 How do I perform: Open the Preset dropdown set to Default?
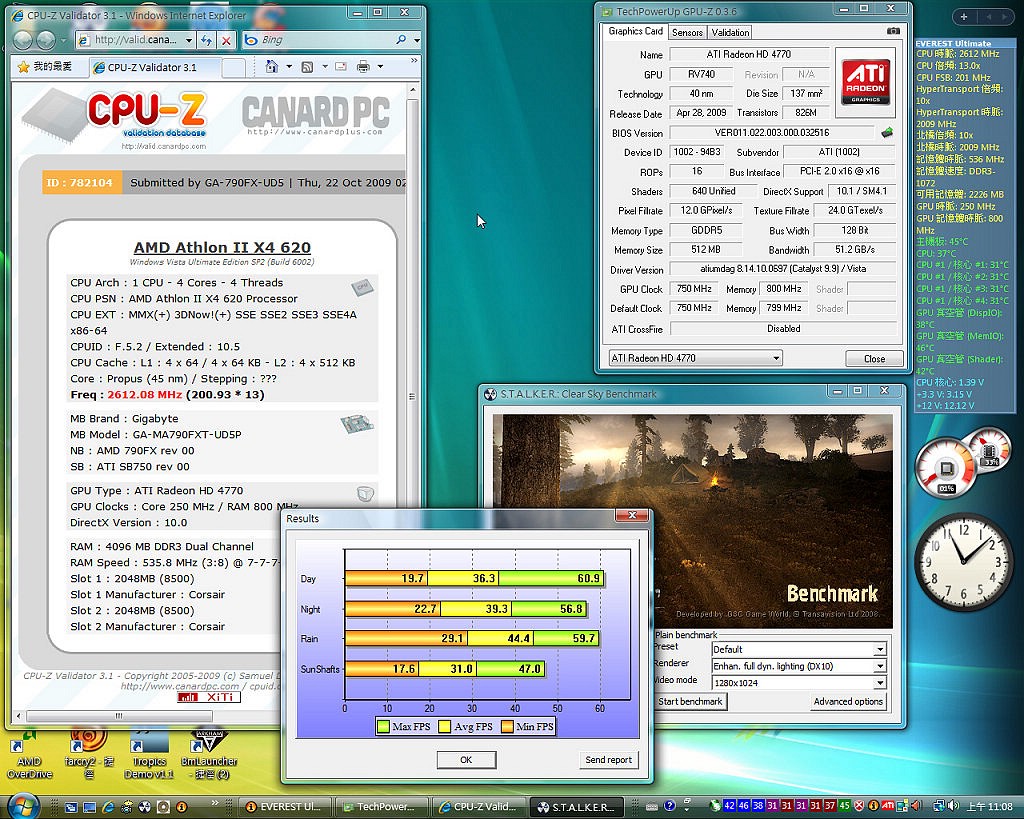click(798, 649)
